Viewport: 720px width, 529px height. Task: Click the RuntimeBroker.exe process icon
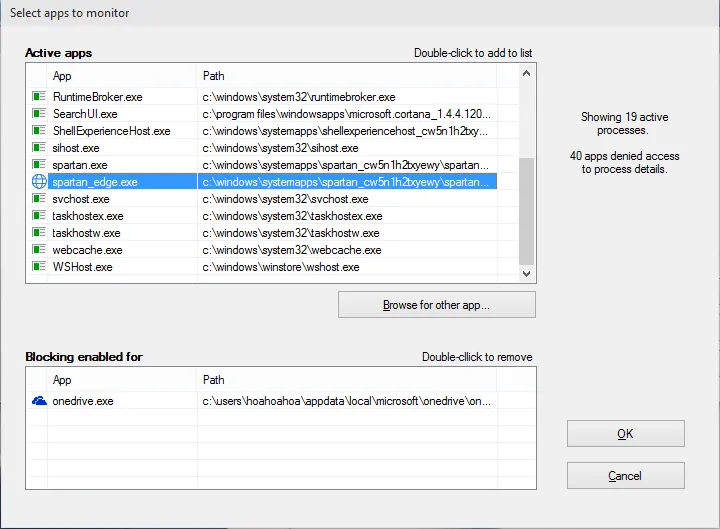[39, 97]
